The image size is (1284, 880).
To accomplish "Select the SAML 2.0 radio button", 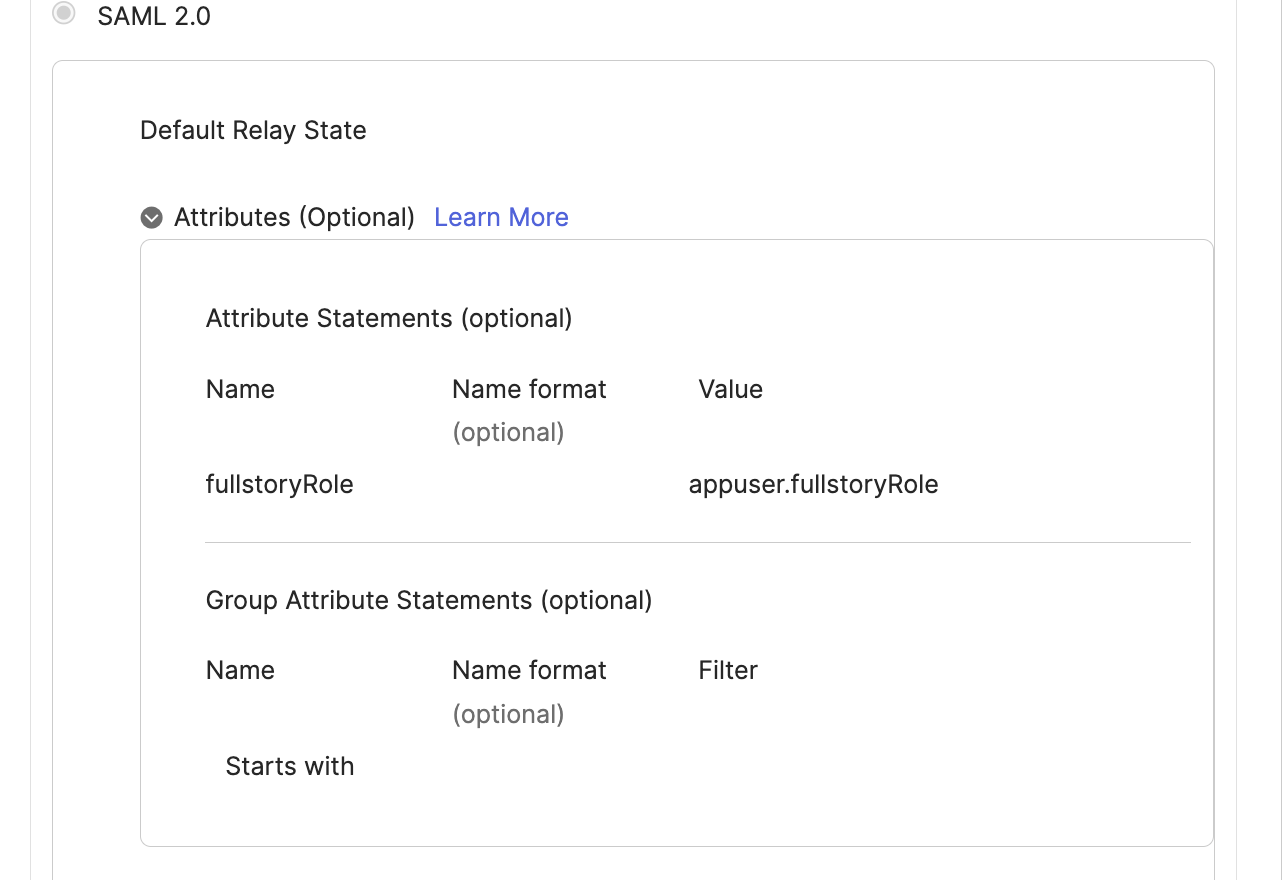I will pyautogui.click(x=64, y=14).
